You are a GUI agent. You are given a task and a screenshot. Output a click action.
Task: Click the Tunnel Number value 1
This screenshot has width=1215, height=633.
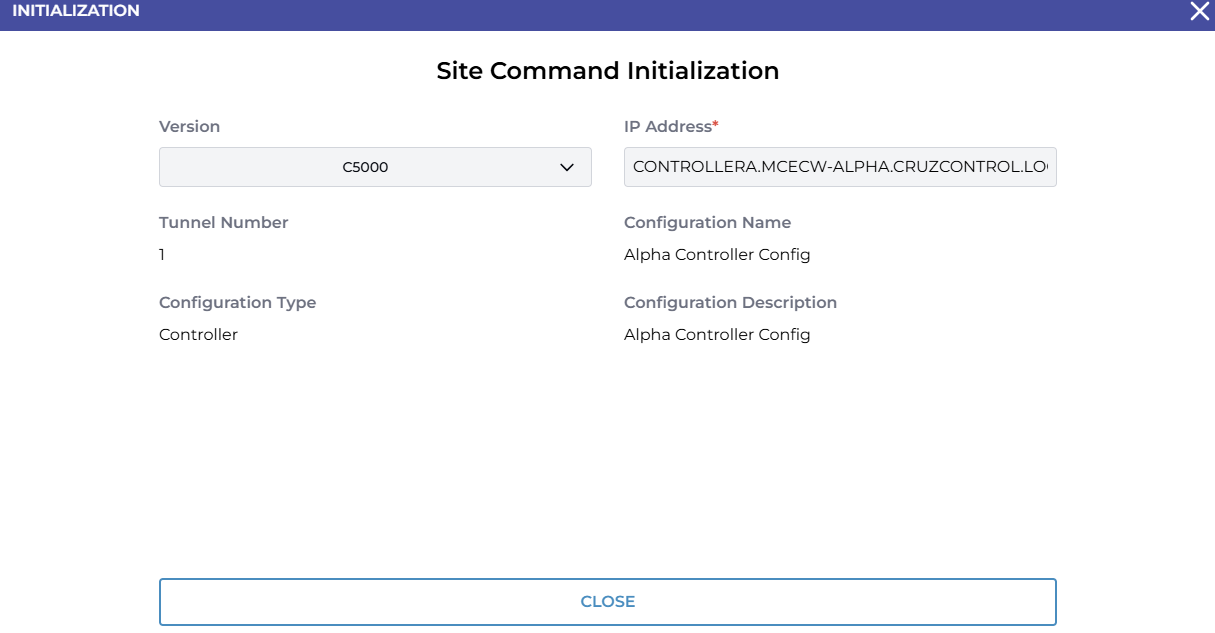click(x=162, y=255)
